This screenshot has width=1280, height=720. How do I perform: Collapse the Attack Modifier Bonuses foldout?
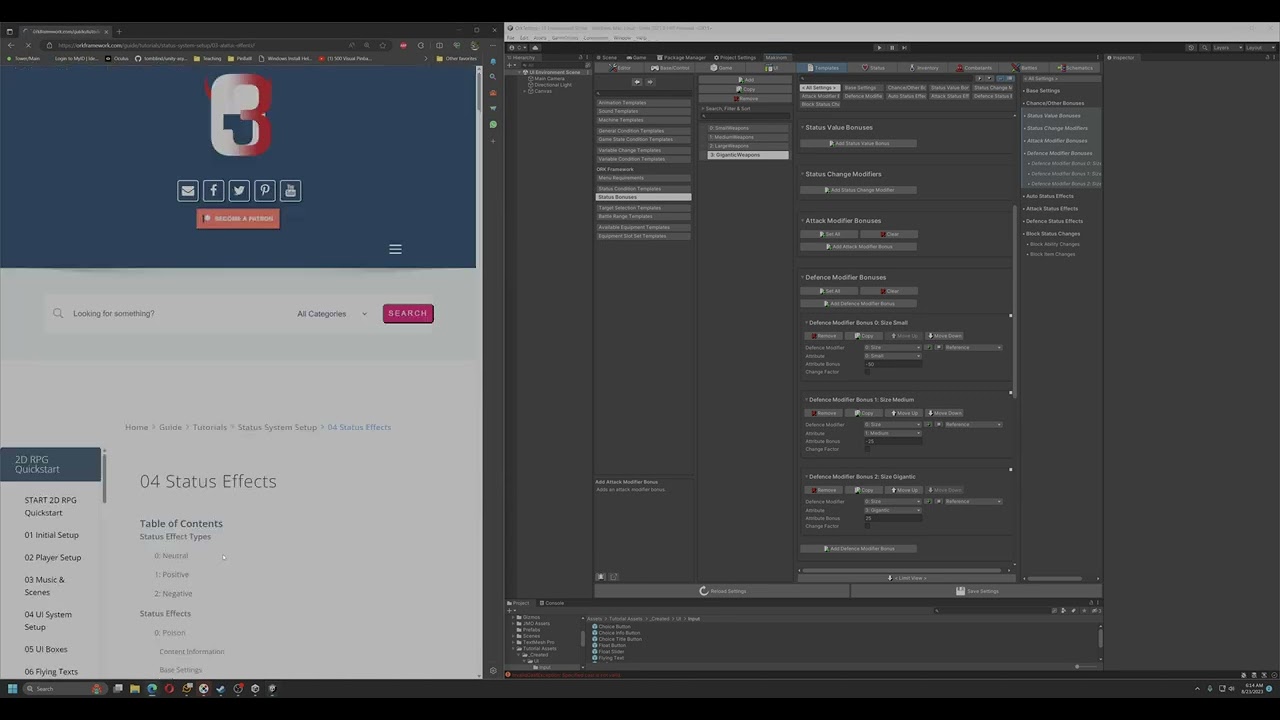tap(802, 221)
